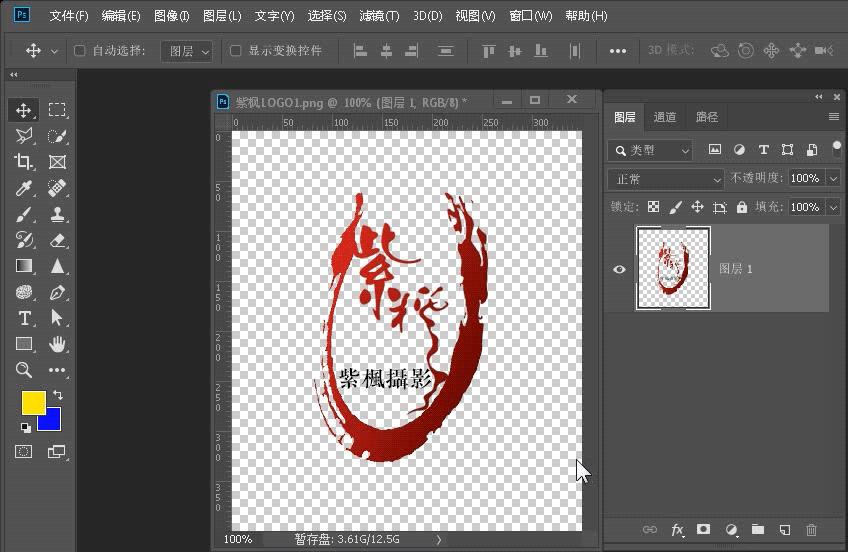This screenshot has height=552, width=848.
Task: Select the History Brush tool
Action: point(23,240)
